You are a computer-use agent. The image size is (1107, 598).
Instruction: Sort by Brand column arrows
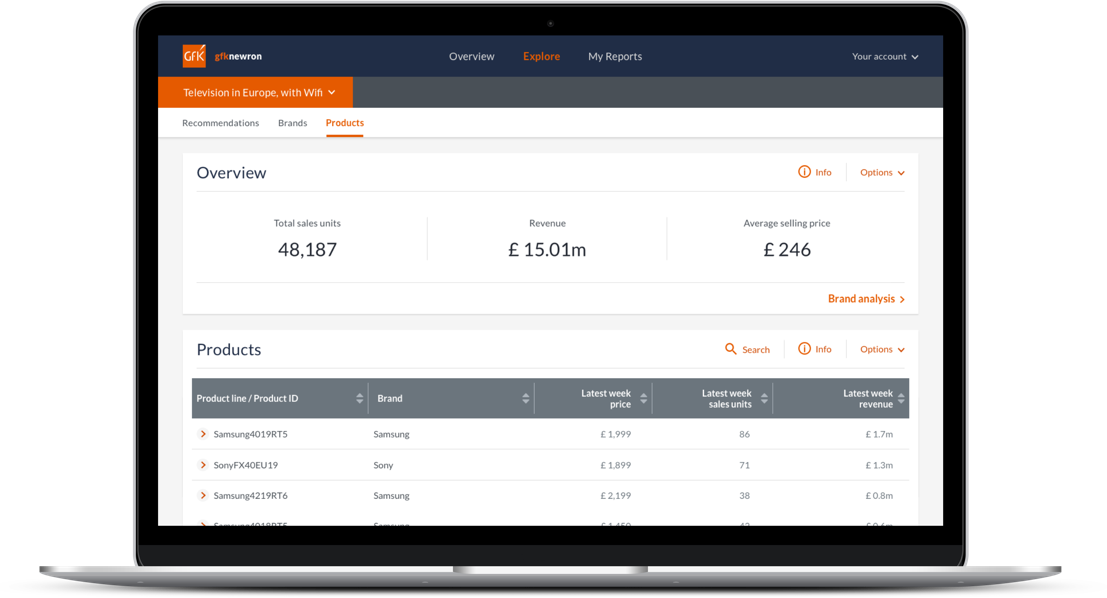coord(525,398)
